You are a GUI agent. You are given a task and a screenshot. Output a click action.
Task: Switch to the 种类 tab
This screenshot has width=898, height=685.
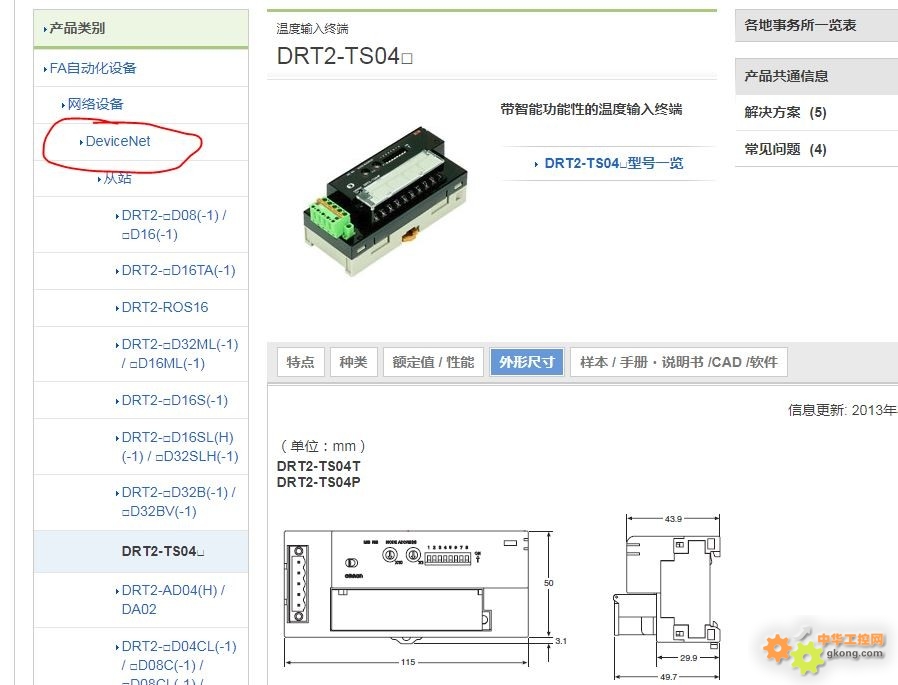click(353, 362)
